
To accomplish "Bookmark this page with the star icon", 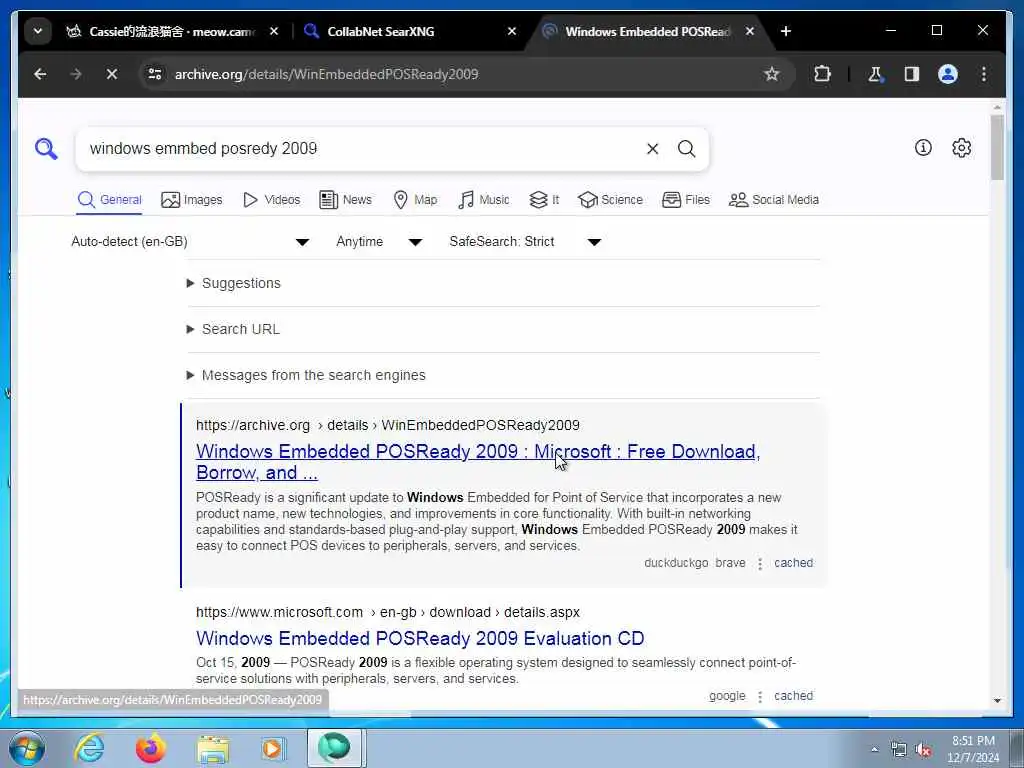I will coord(772,74).
